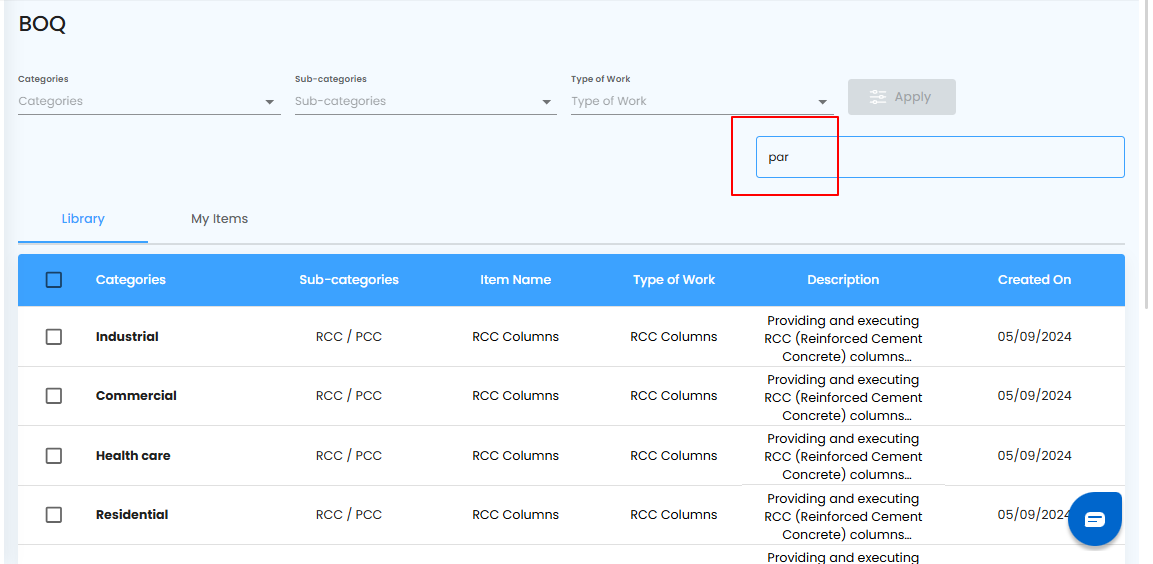Open the Industrial category row

[x=127, y=337]
